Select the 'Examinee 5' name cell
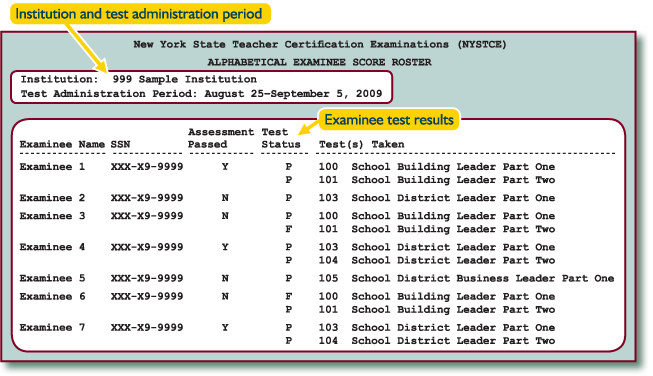The width and height of the screenshot is (653, 376). [x=52, y=278]
